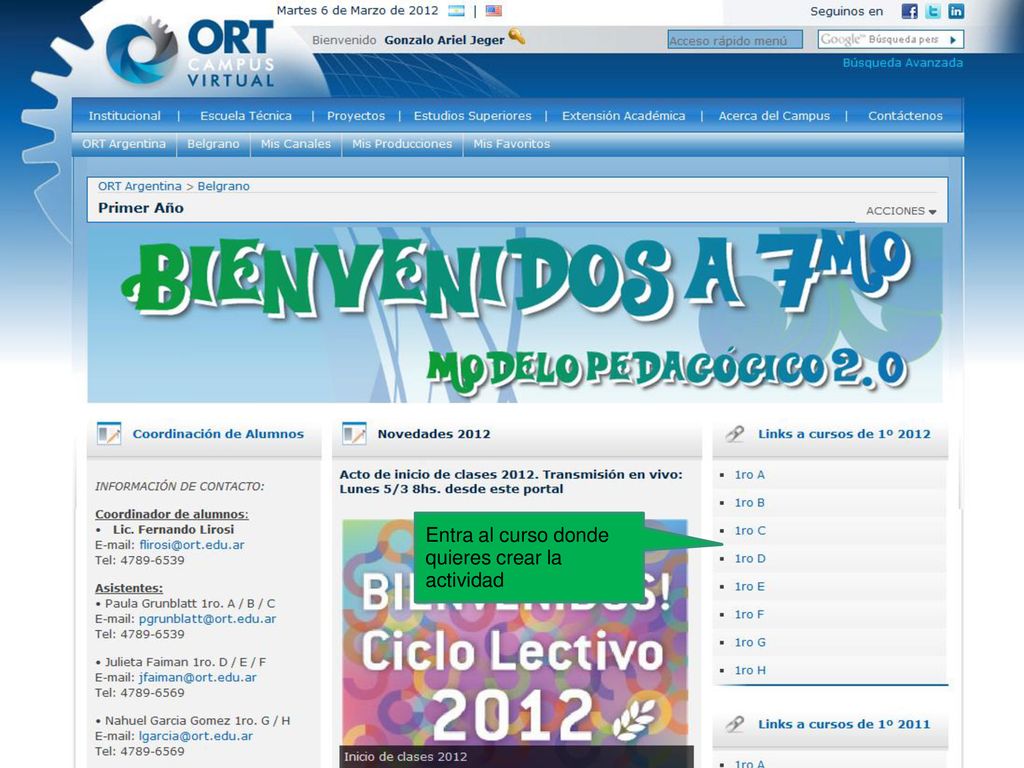The width and height of the screenshot is (1024, 768).
Task: Click the Google search arrow button
Action: tap(953, 40)
